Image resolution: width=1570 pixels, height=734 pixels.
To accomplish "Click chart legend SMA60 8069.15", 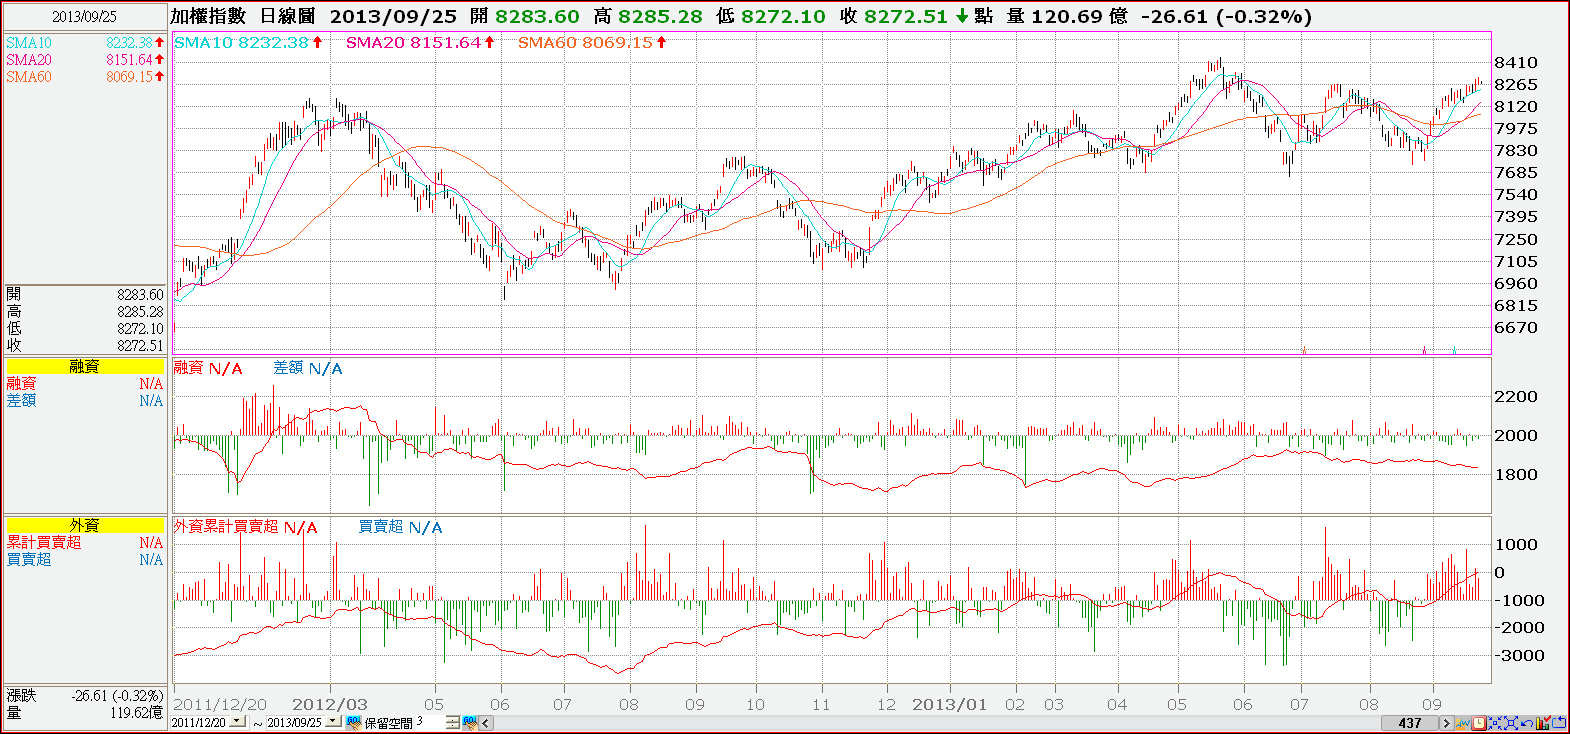I will pyautogui.click(x=592, y=42).
